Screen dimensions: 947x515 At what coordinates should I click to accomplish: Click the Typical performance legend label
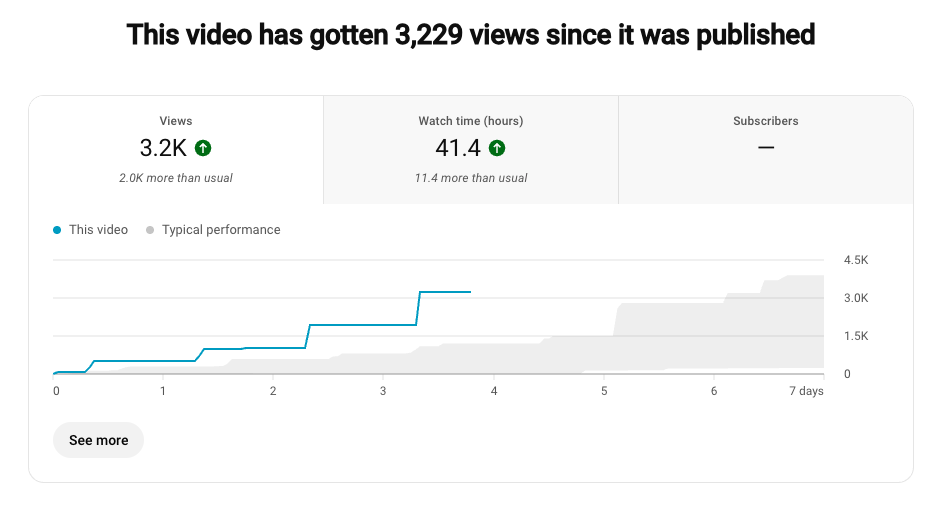(221, 230)
